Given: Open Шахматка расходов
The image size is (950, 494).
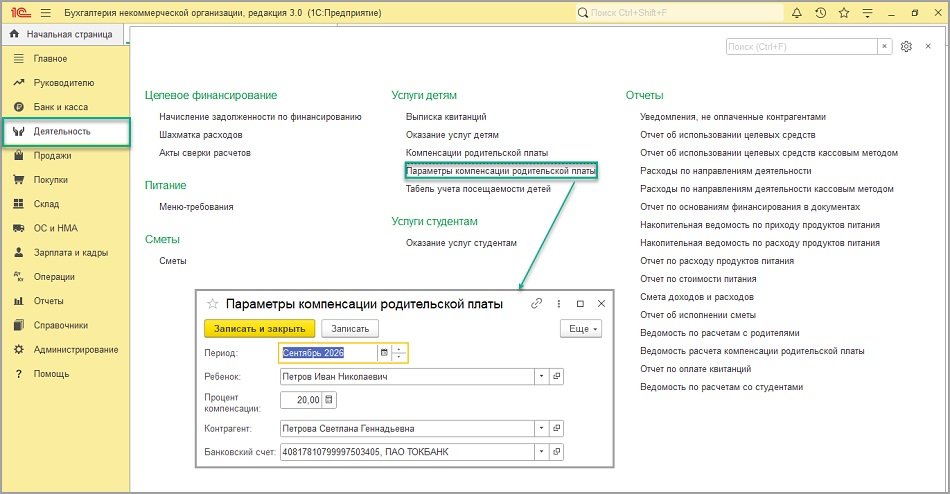Looking at the screenshot, I should point(201,135).
